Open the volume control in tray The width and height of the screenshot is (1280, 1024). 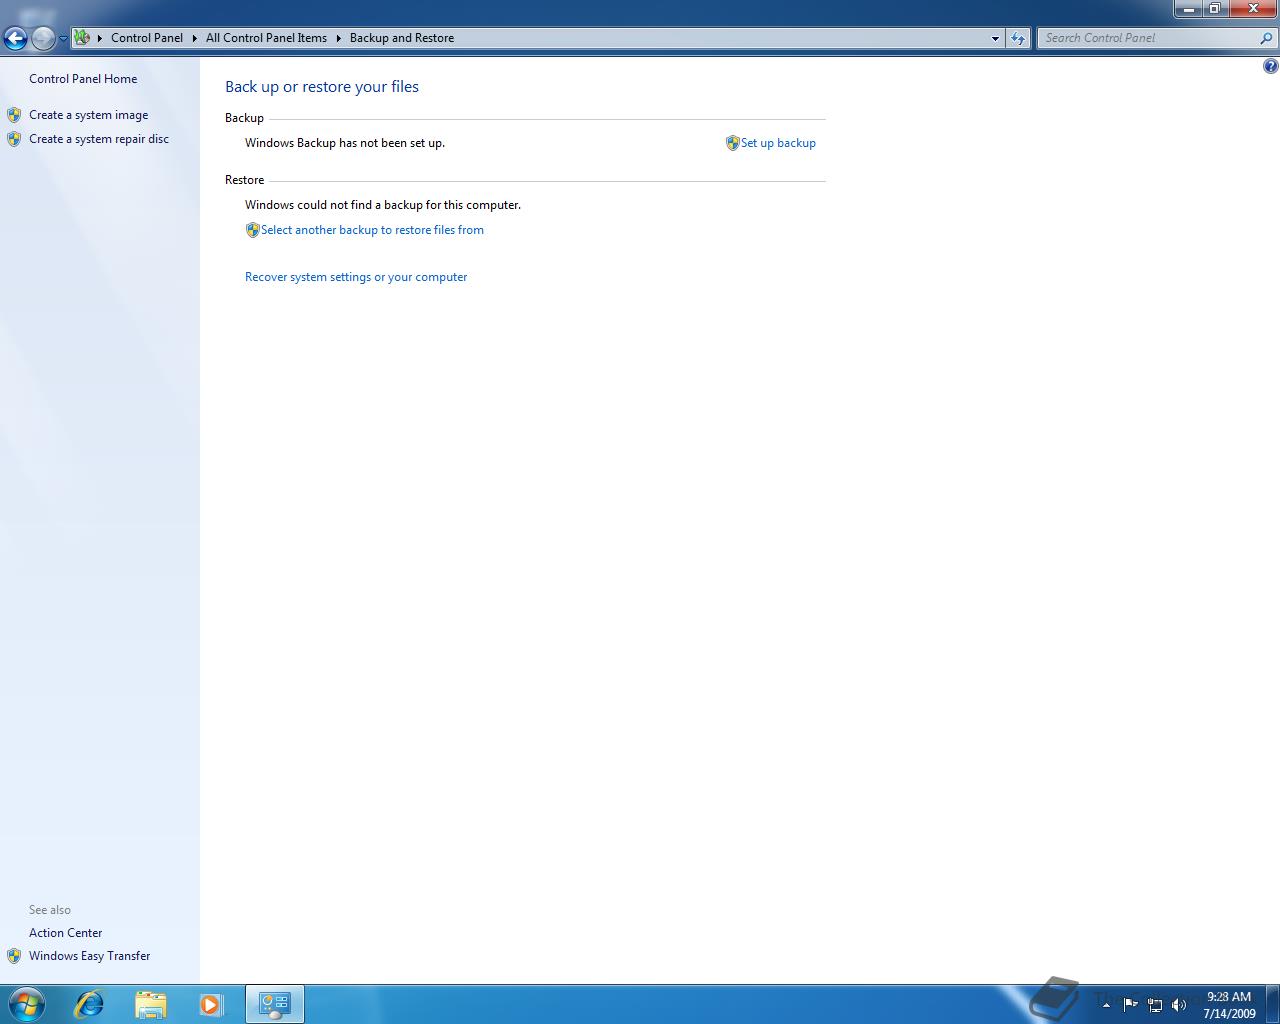1179,1005
